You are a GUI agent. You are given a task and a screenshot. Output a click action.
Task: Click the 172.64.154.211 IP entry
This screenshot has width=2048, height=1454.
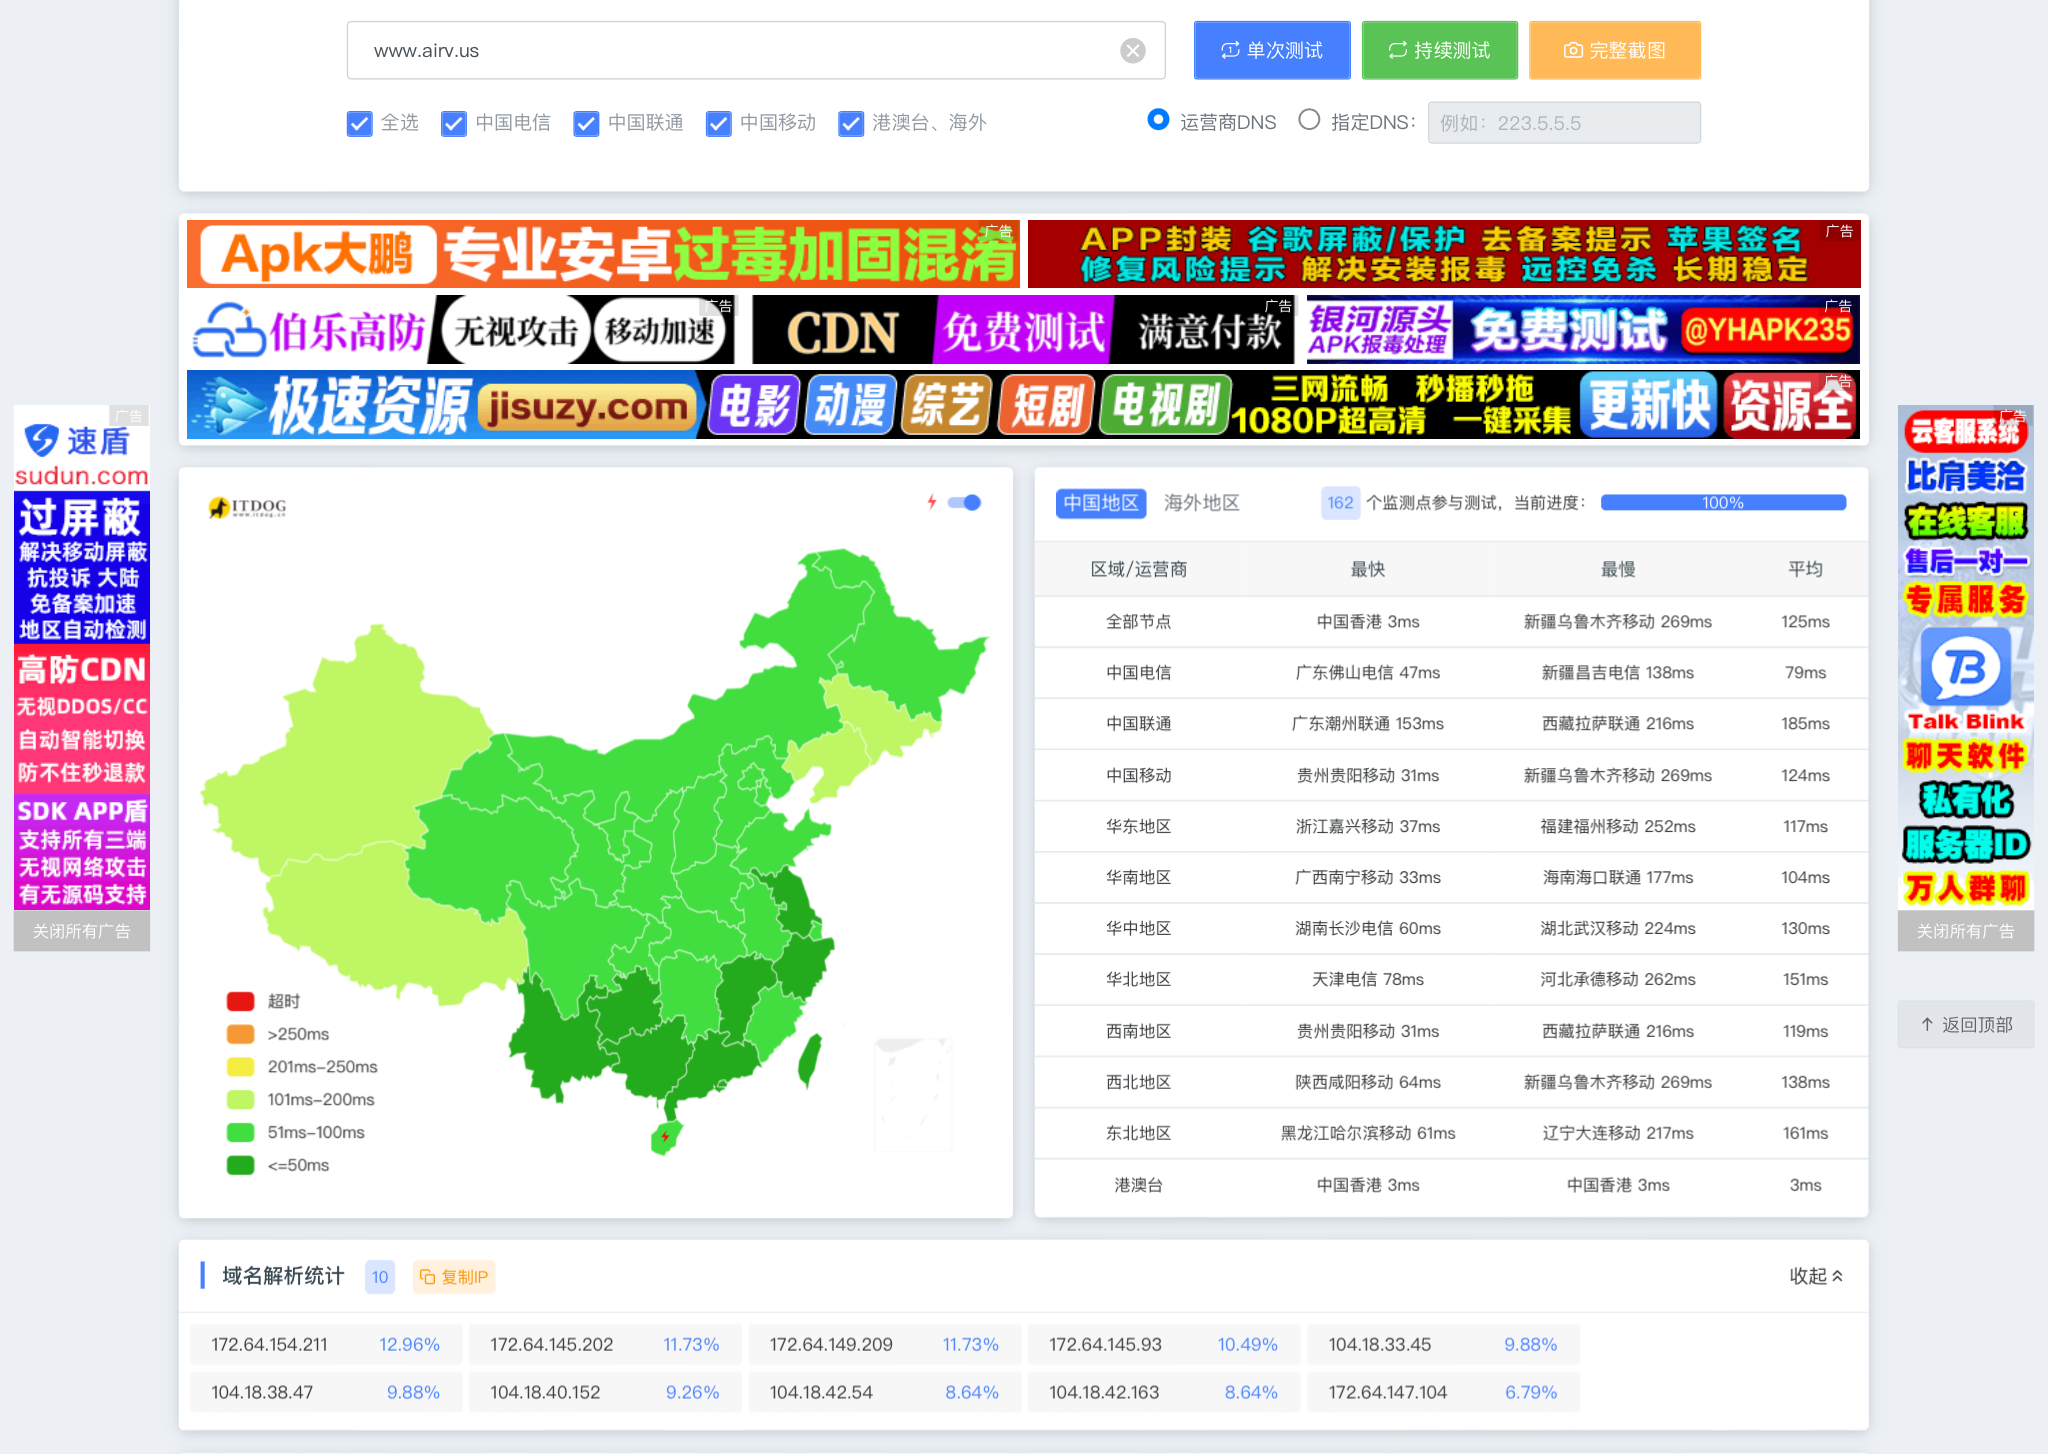tap(269, 1344)
